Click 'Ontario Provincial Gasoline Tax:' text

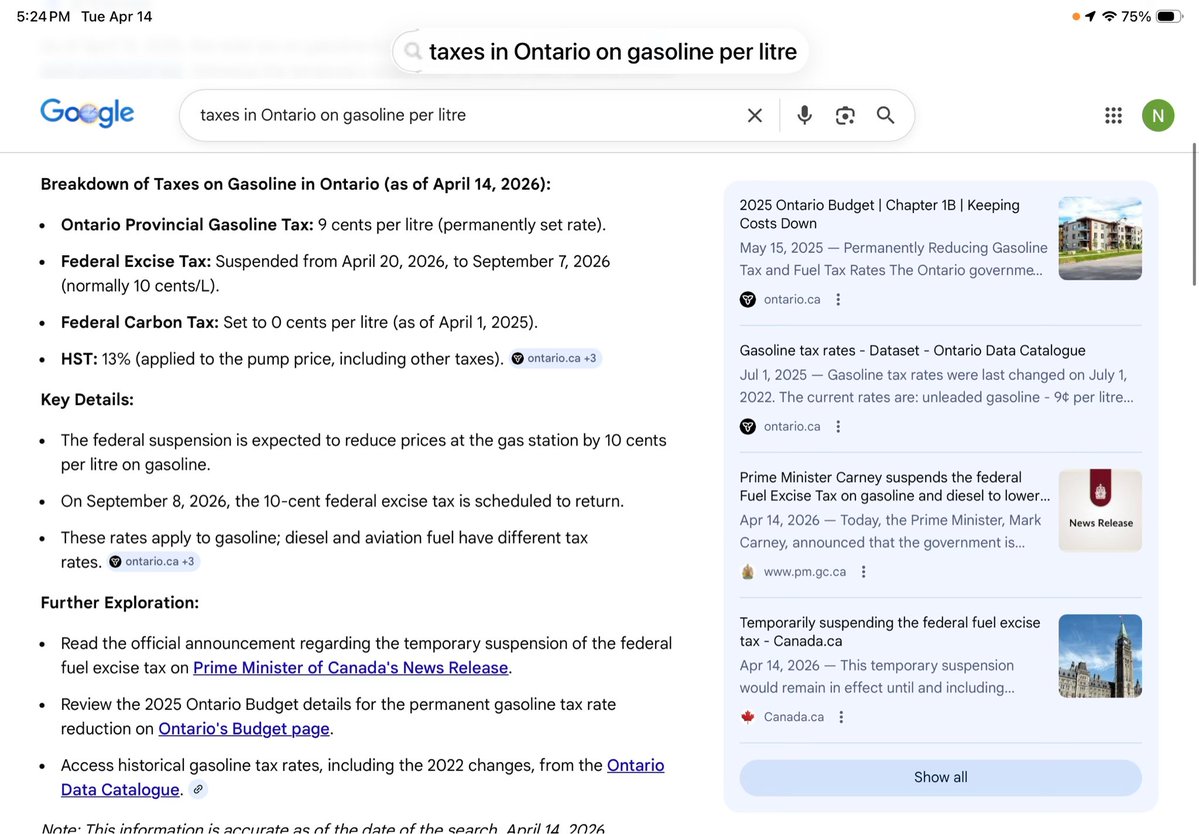pos(187,225)
